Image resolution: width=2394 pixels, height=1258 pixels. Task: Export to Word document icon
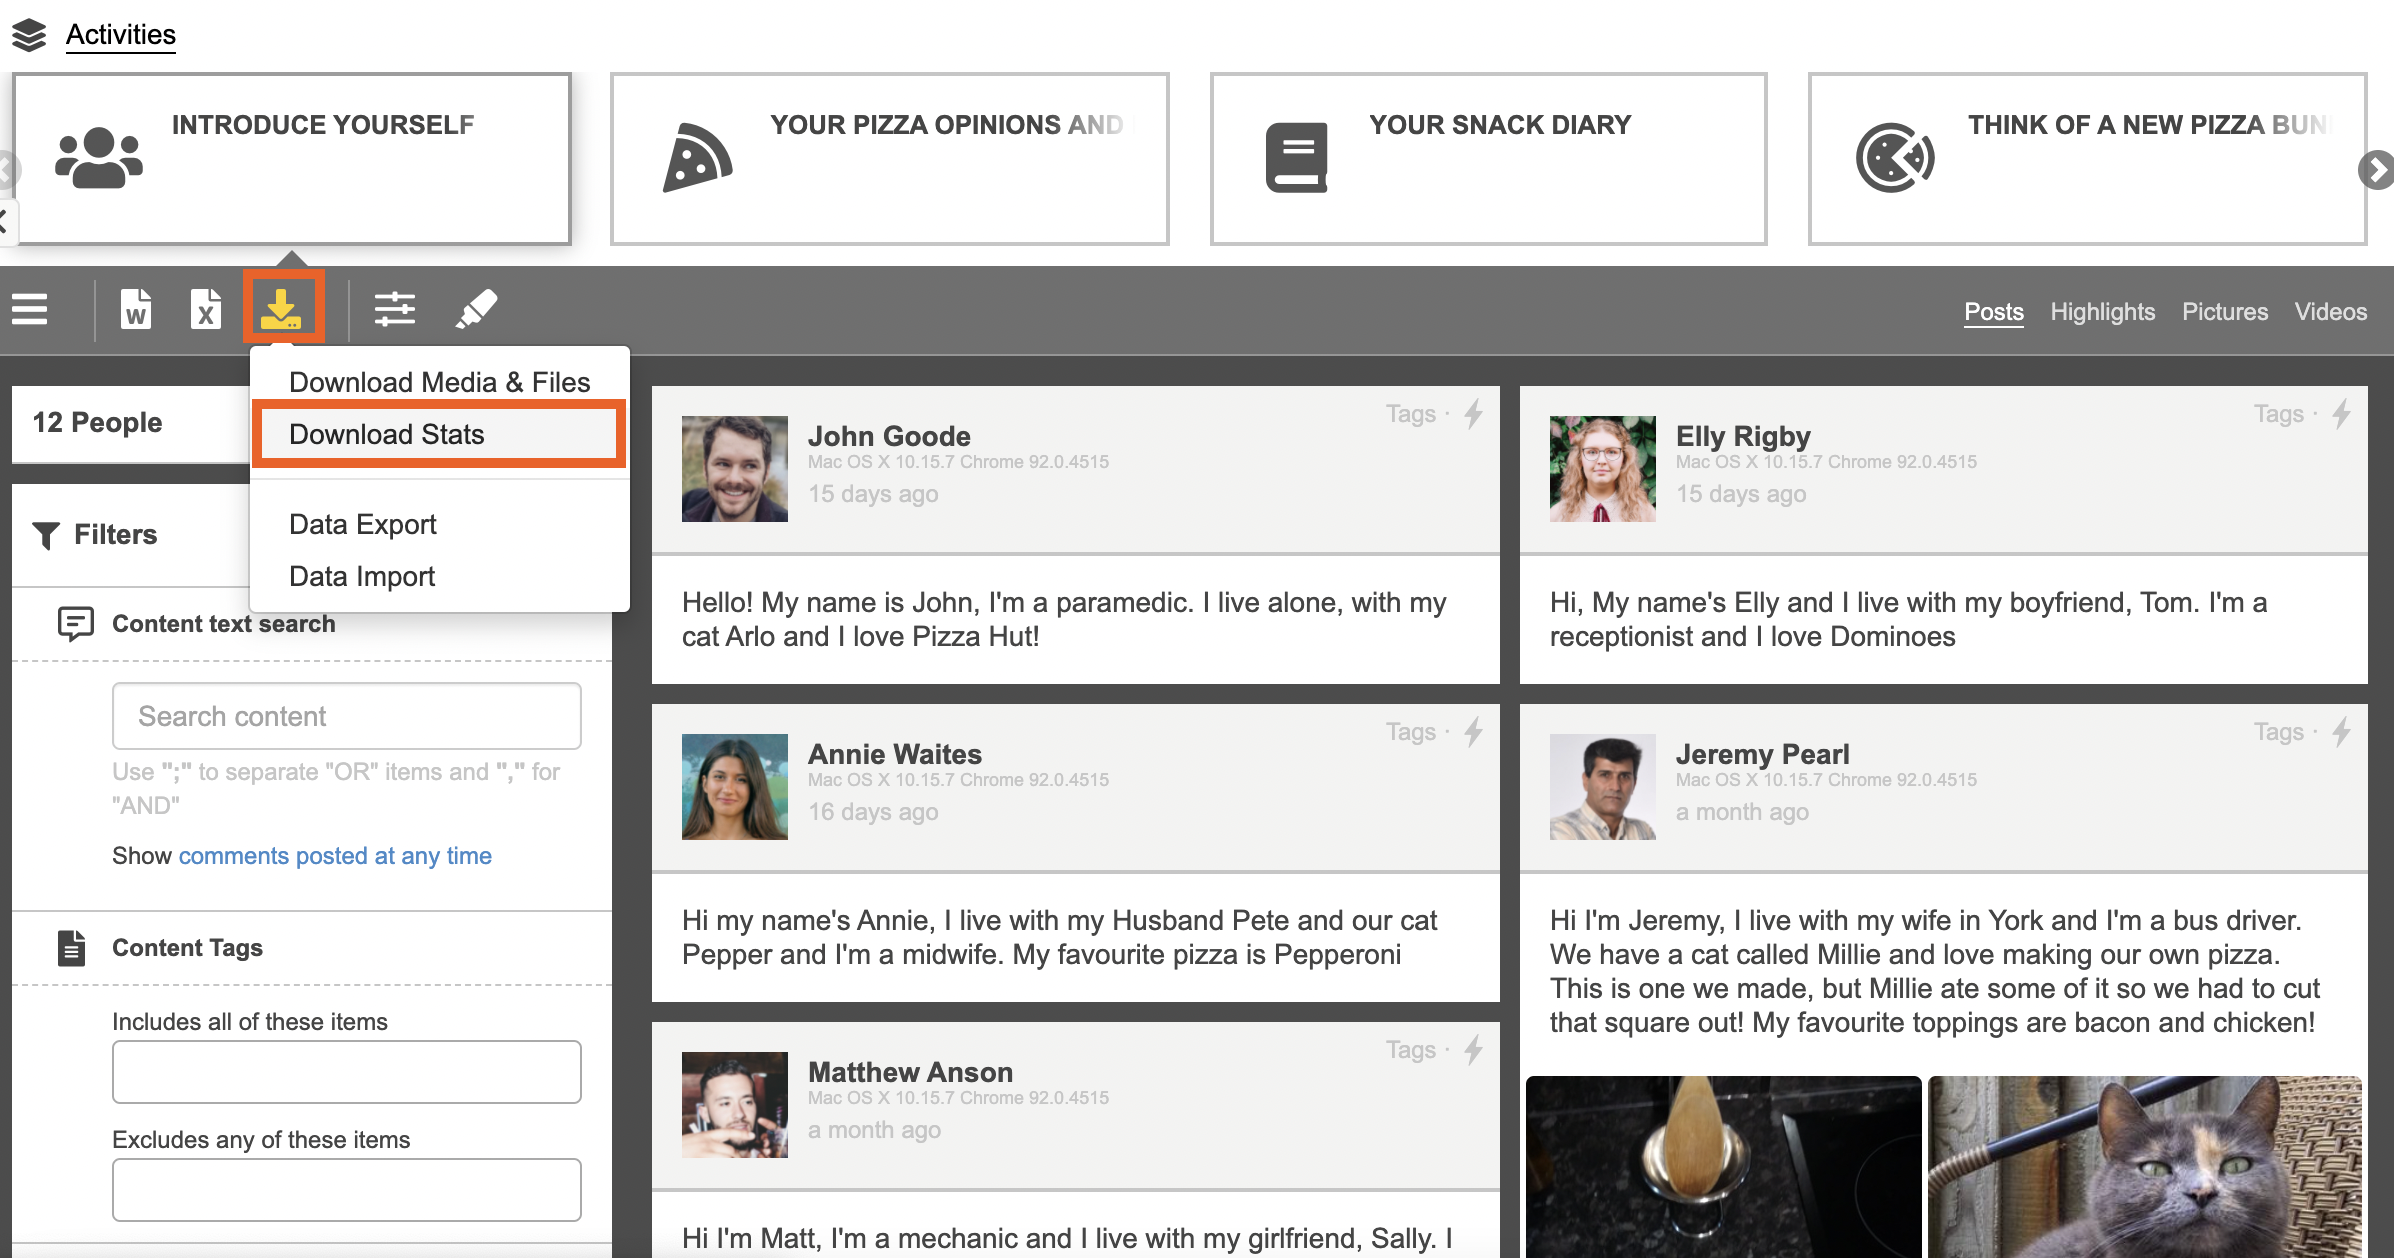coord(136,310)
